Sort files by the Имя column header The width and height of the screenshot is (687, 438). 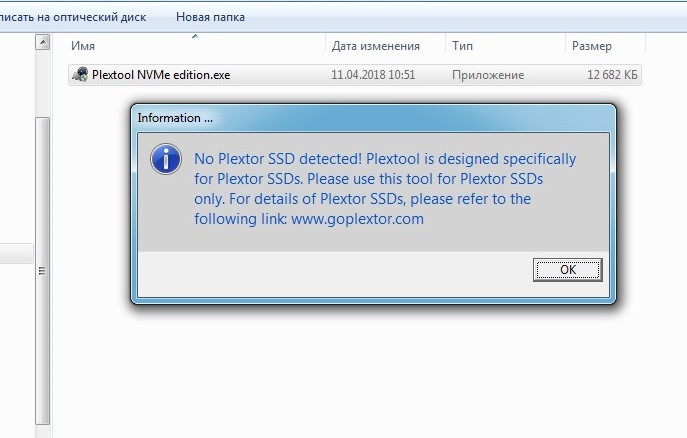tap(85, 46)
